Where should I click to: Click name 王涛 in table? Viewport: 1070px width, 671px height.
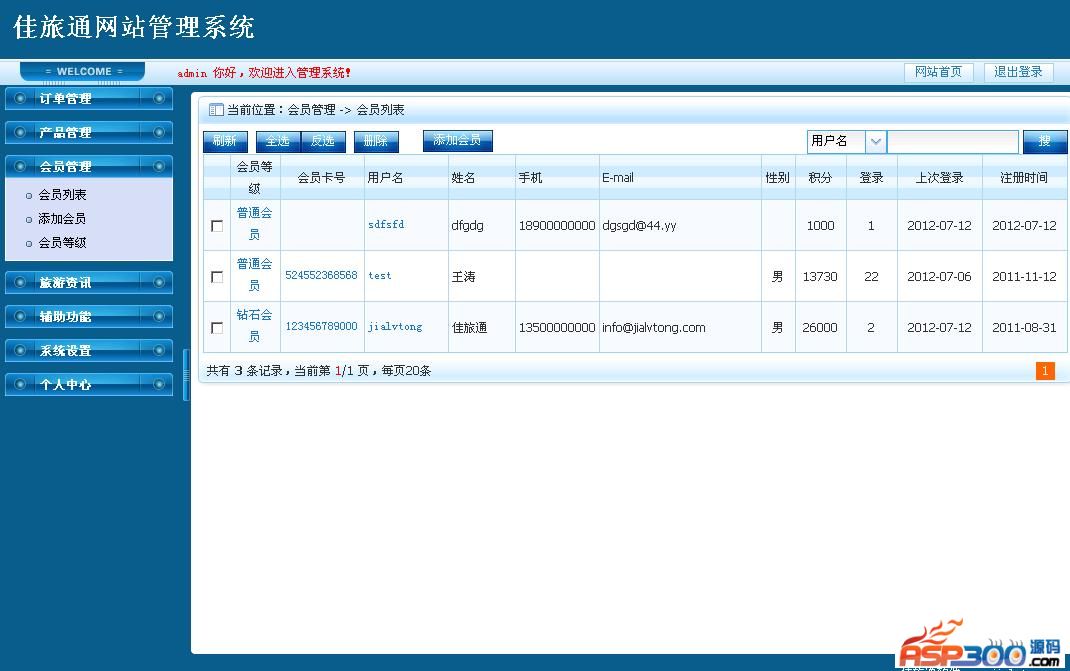pos(463,276)
